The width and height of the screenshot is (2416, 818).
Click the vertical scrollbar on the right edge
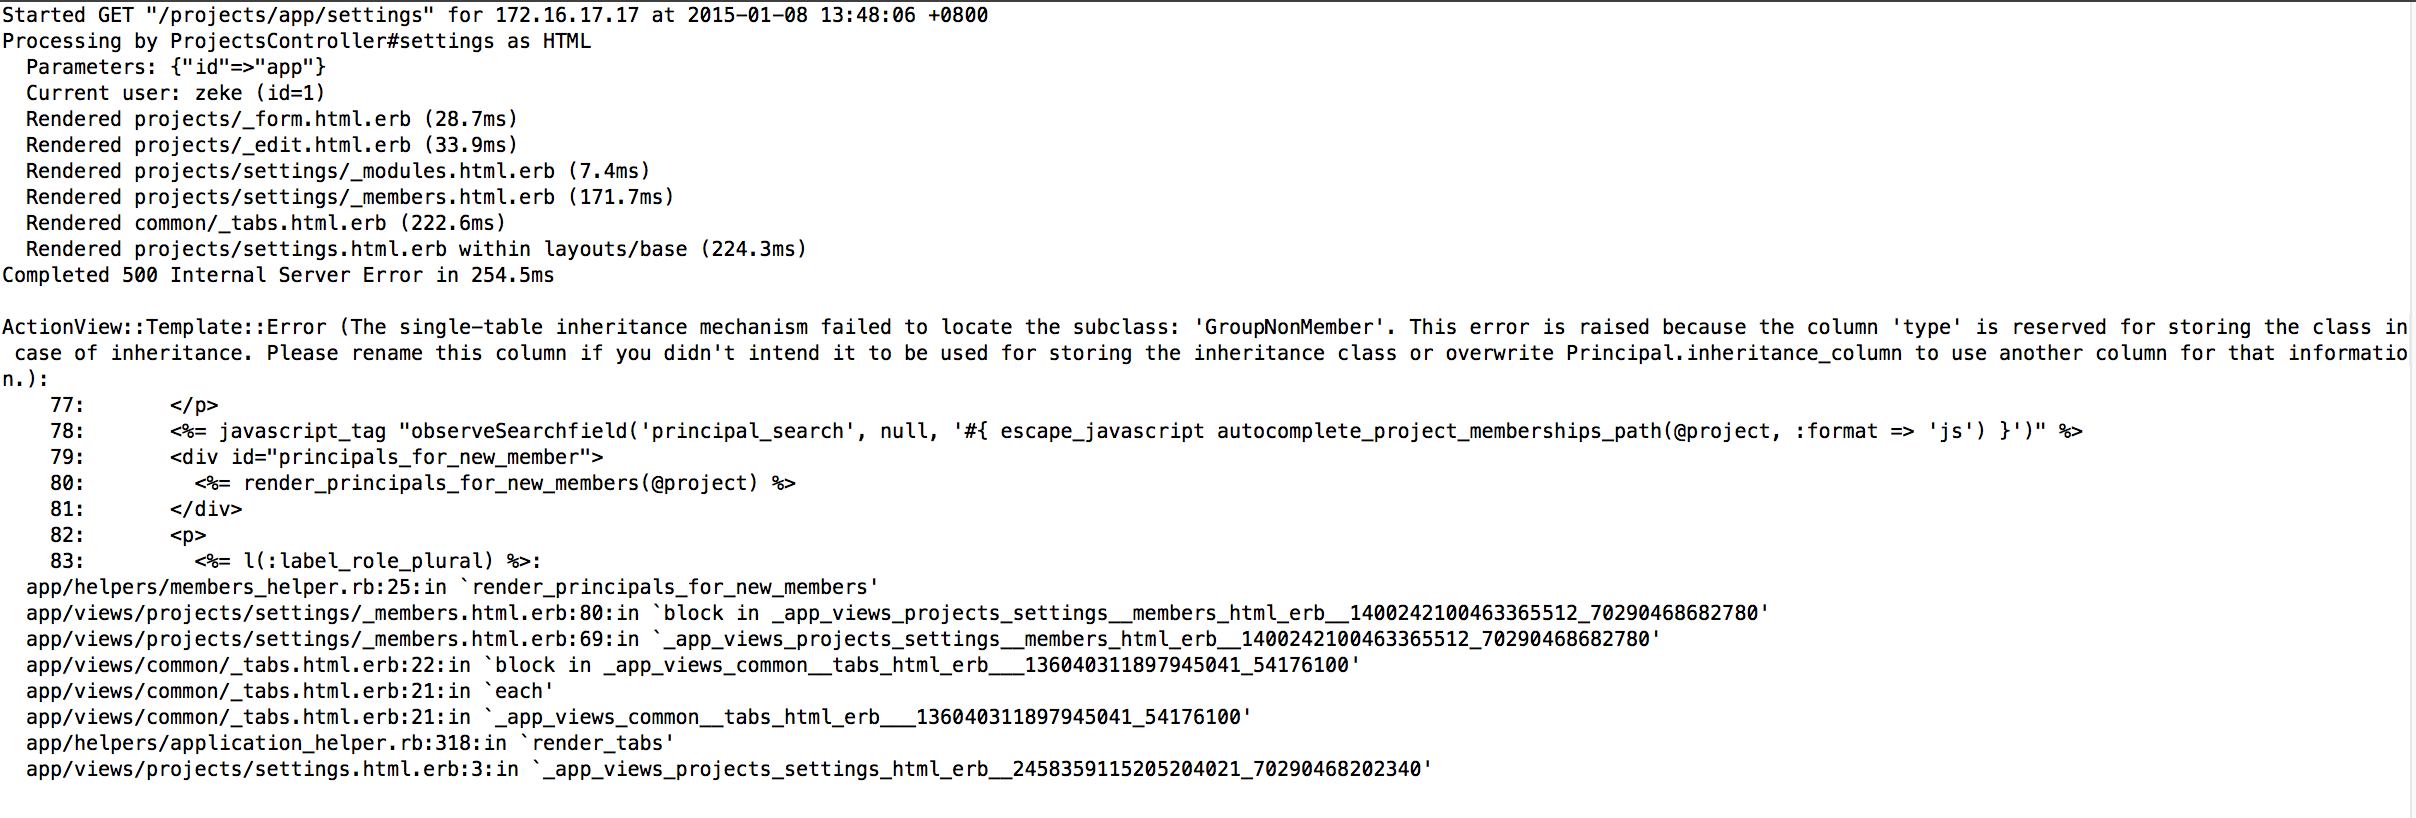(2412, 409)
